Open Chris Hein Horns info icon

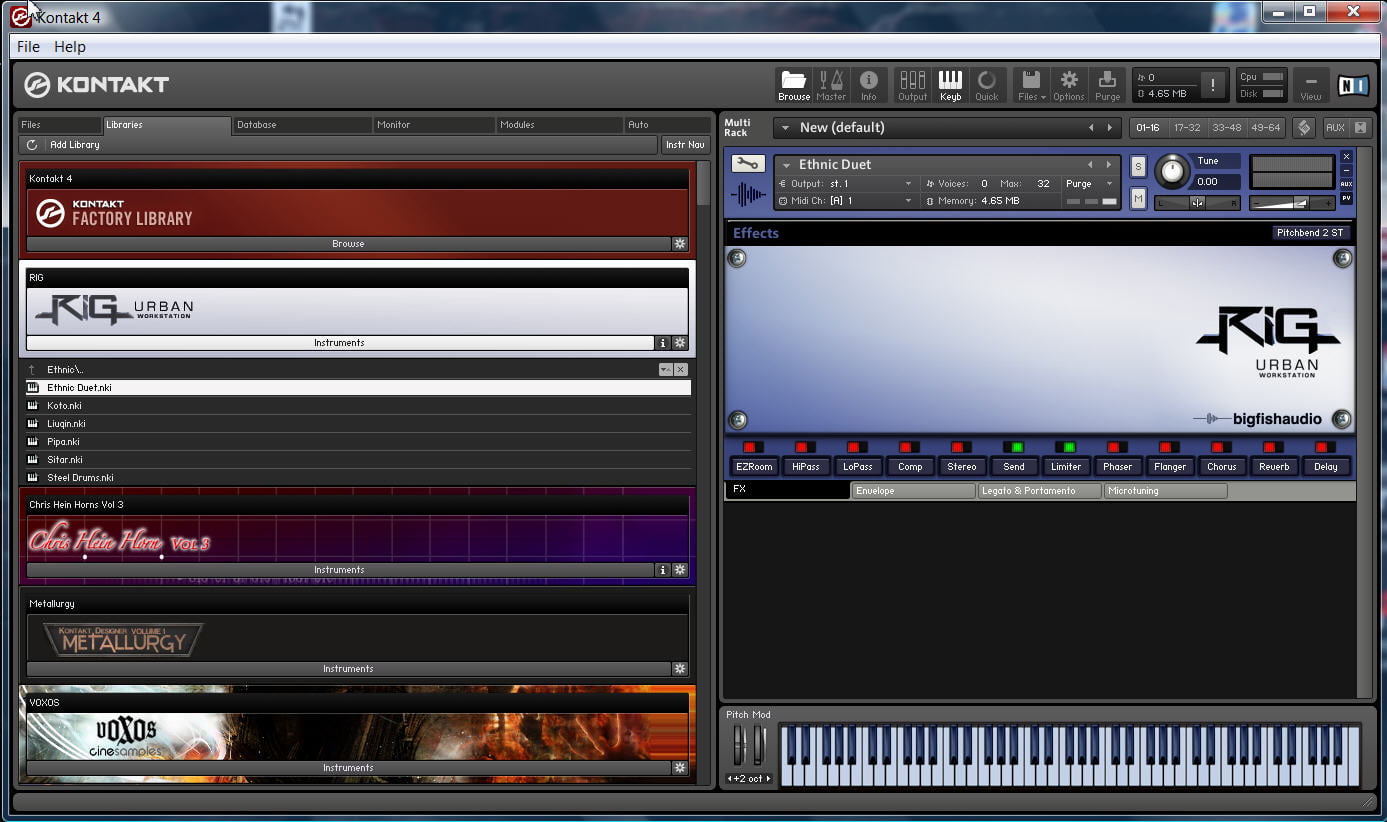(662, 570)
